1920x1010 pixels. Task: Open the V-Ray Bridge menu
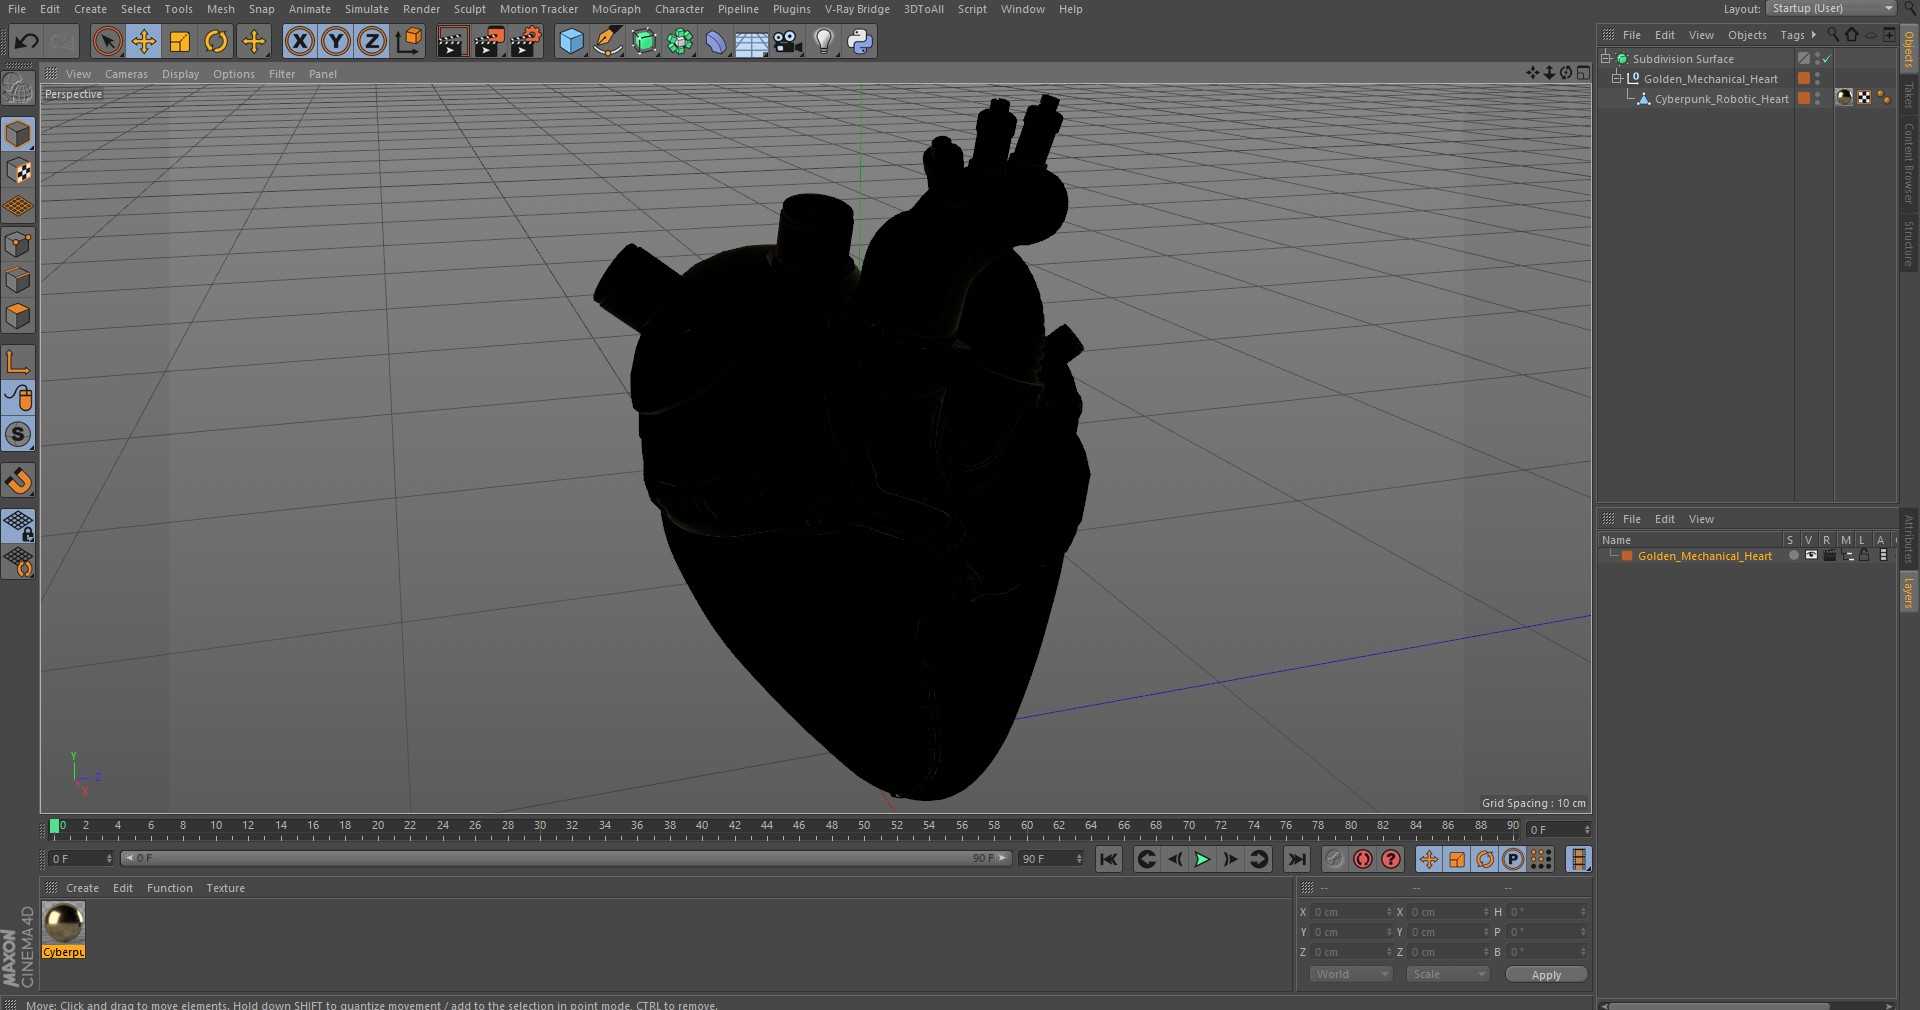pyautogui.click(x=857, y=9)
